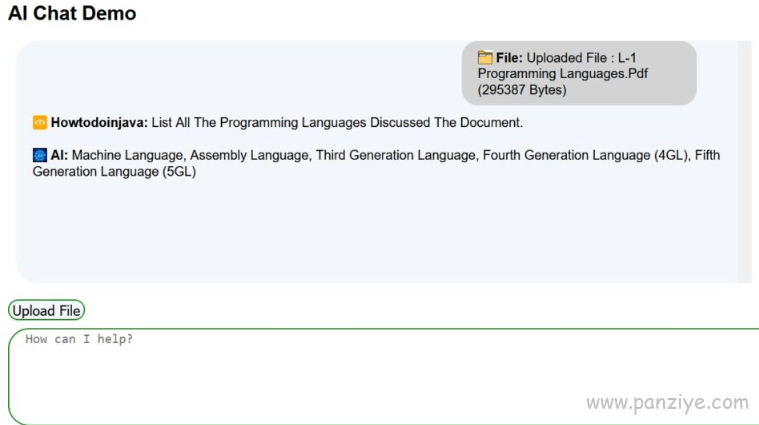This screenshot has width=759, height=425.
Task: Click "Generation Language (5GL)" in the response
Action: pyautogui.click(x=114, y=171)
